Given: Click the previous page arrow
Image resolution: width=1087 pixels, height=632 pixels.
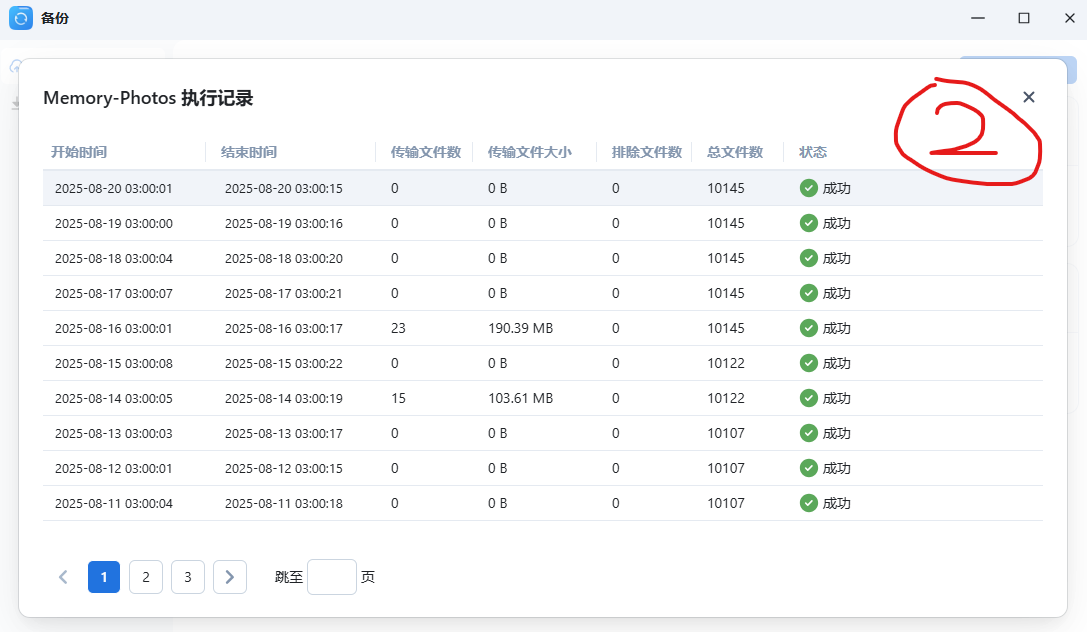Looking at the screenshot, I should tap(63, 577).
